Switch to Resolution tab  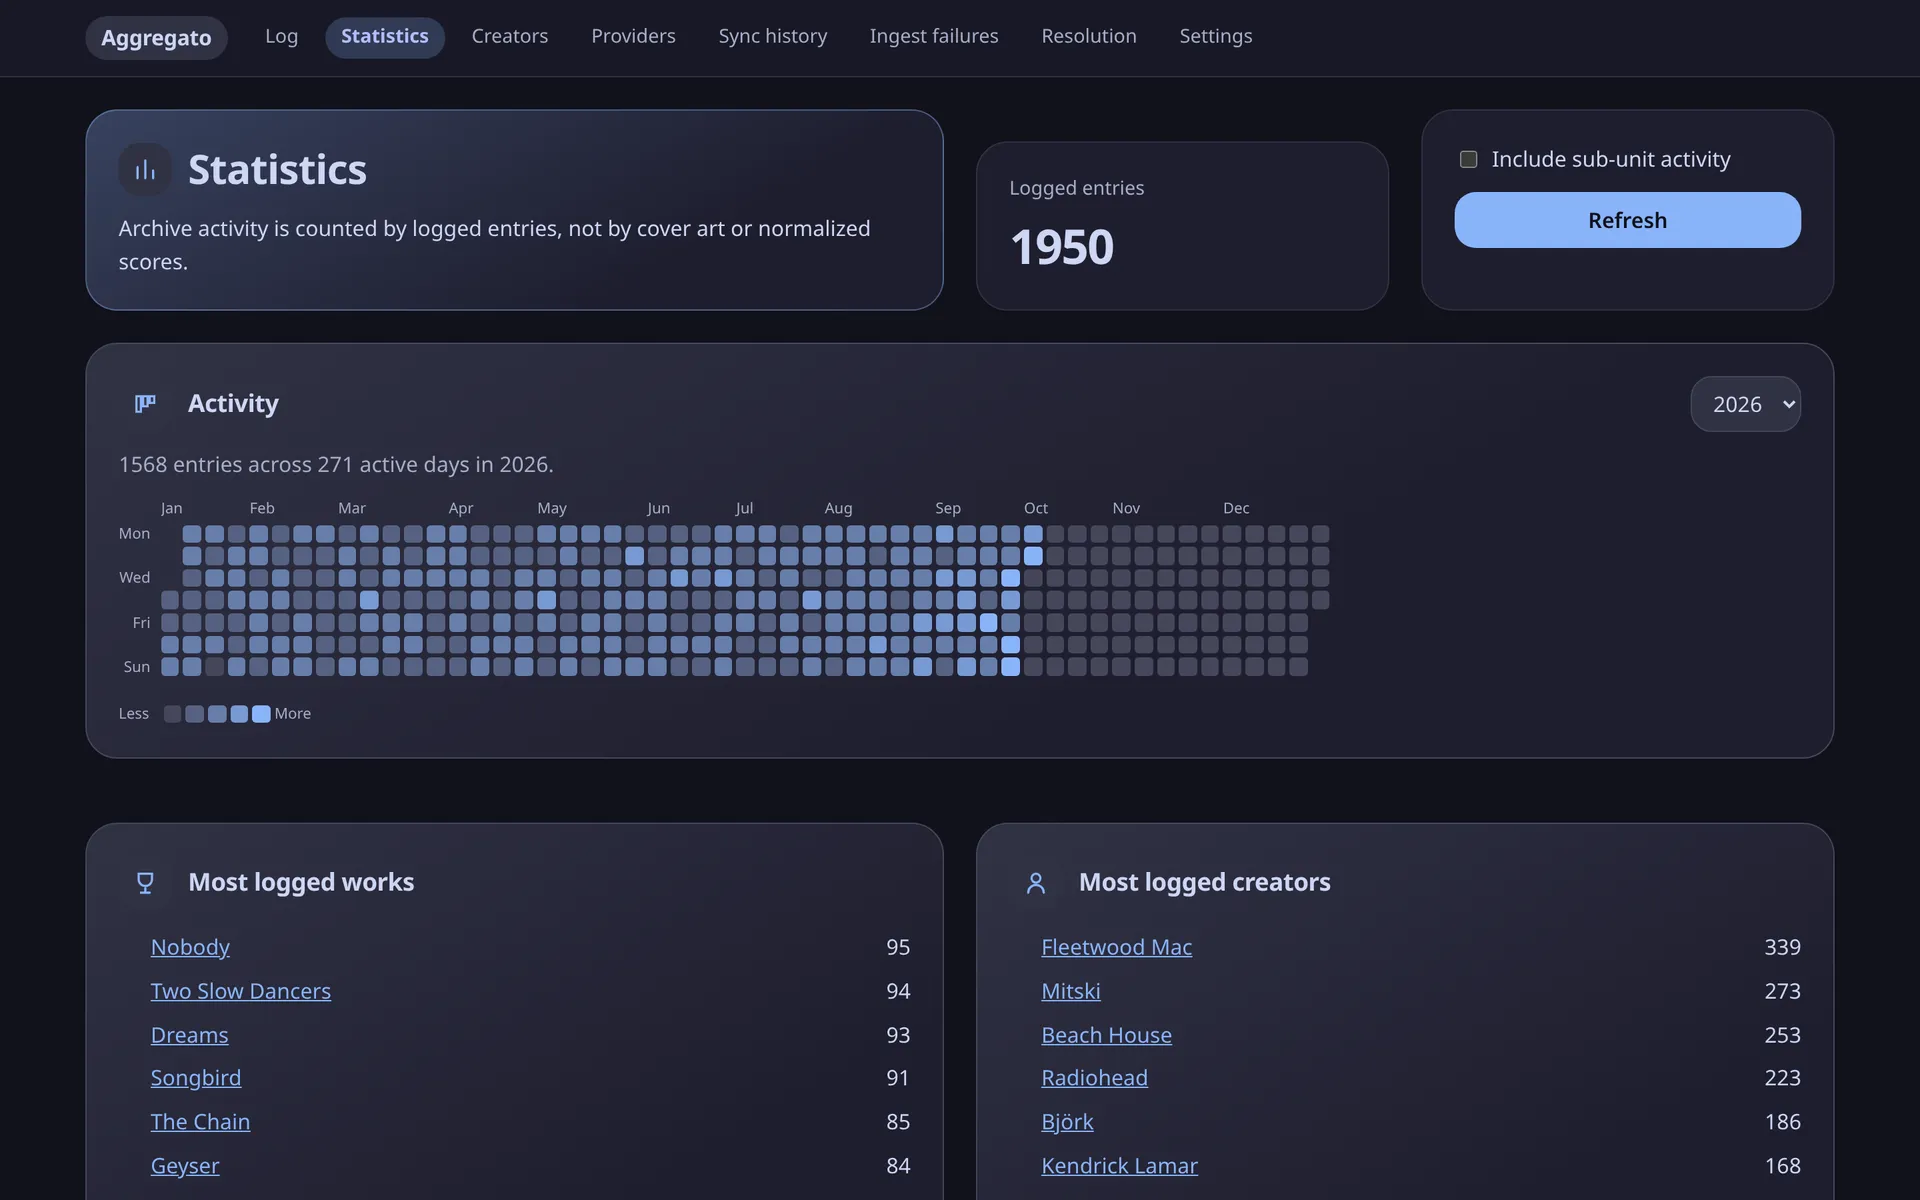[1089, 37]
